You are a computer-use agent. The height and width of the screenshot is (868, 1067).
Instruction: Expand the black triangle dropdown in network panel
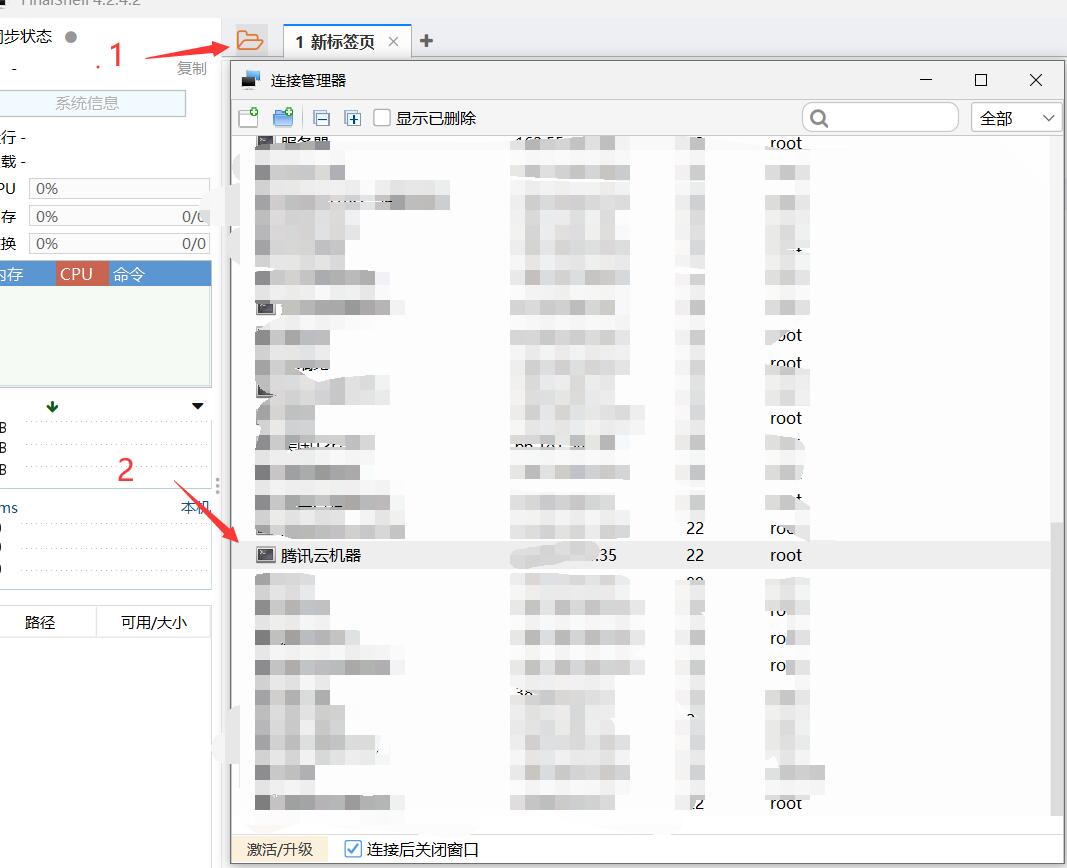[197, 406]
